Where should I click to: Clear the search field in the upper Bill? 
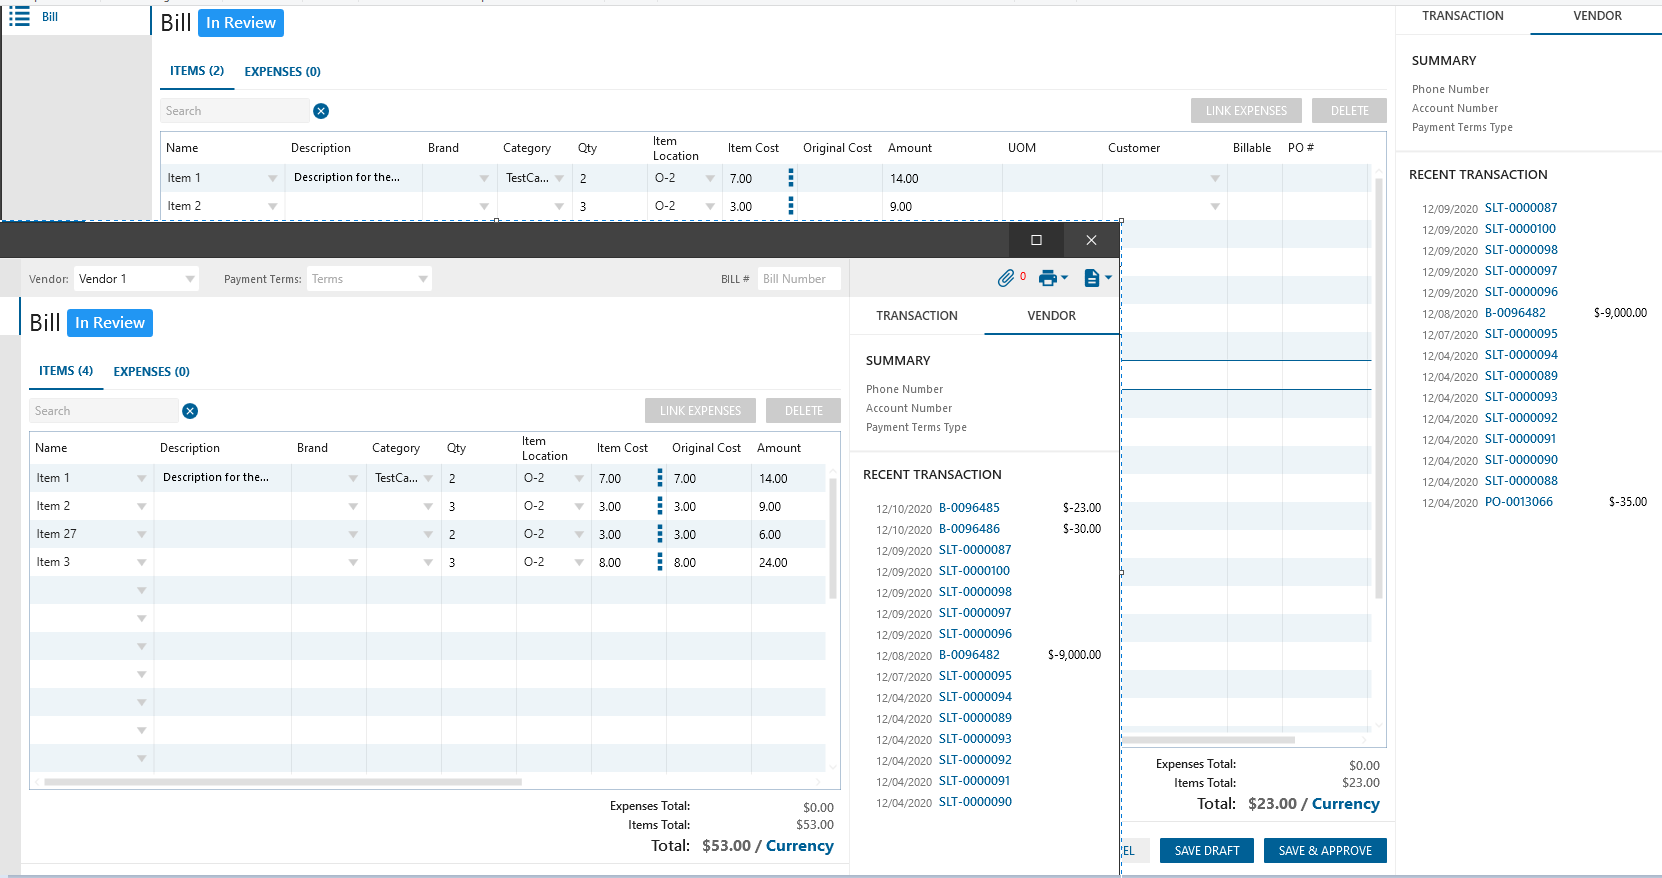(x=321, y=111)
